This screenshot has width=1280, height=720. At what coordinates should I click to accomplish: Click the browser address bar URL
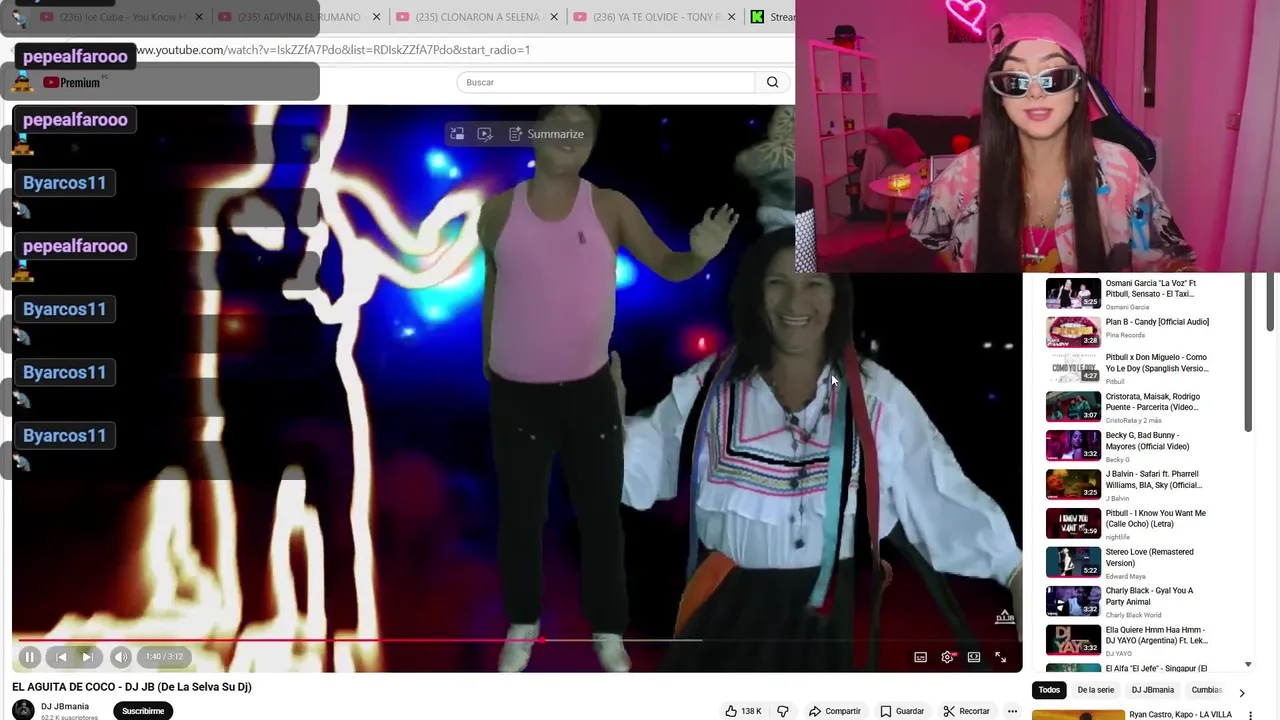coord(334,50)
